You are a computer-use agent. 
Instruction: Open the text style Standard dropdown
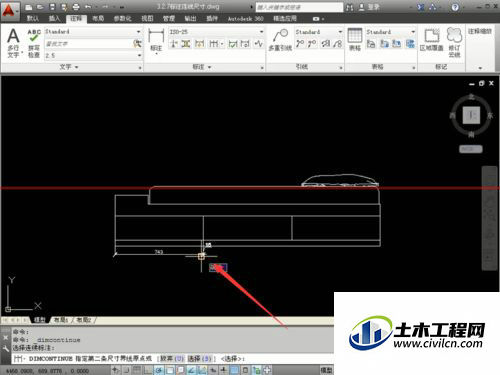point(93,32)
